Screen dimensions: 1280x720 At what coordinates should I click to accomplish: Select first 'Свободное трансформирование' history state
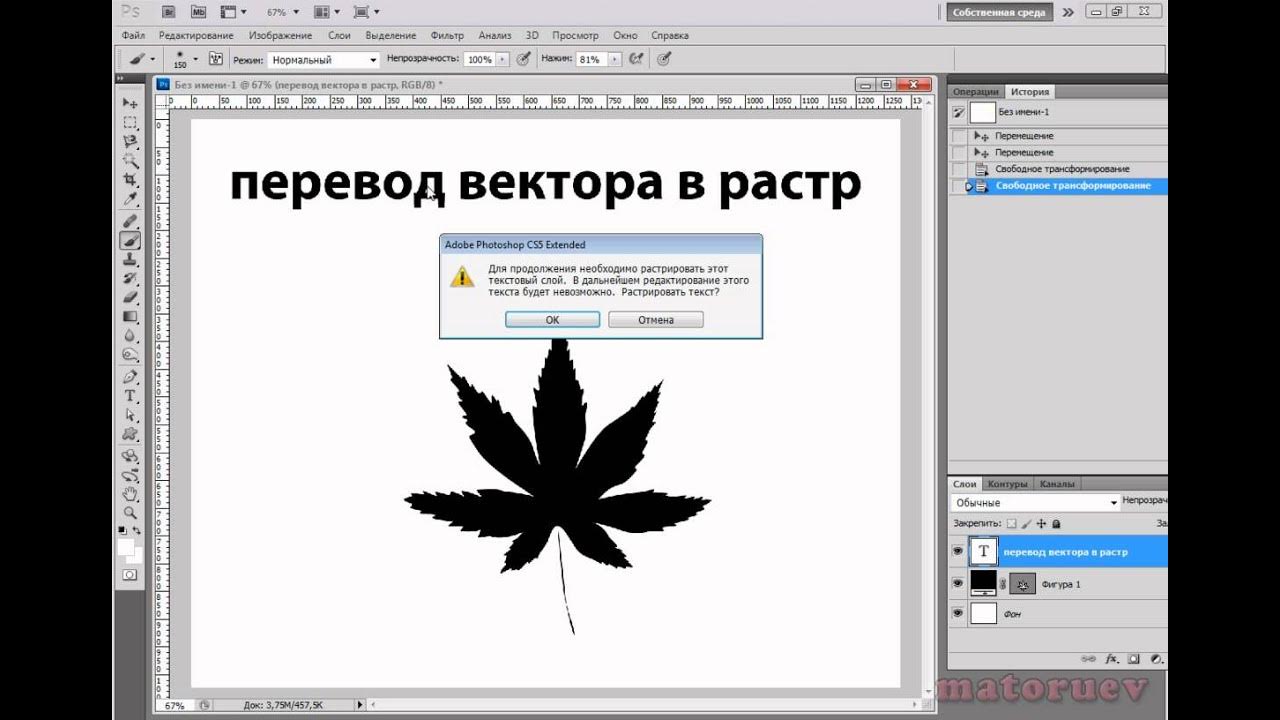point(1062,169)
